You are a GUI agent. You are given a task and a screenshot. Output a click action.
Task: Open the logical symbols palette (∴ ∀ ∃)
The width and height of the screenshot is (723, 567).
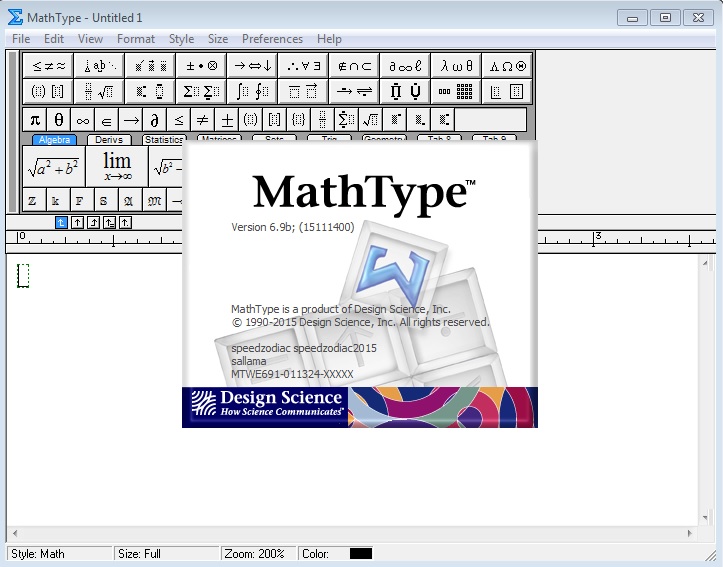303,66
